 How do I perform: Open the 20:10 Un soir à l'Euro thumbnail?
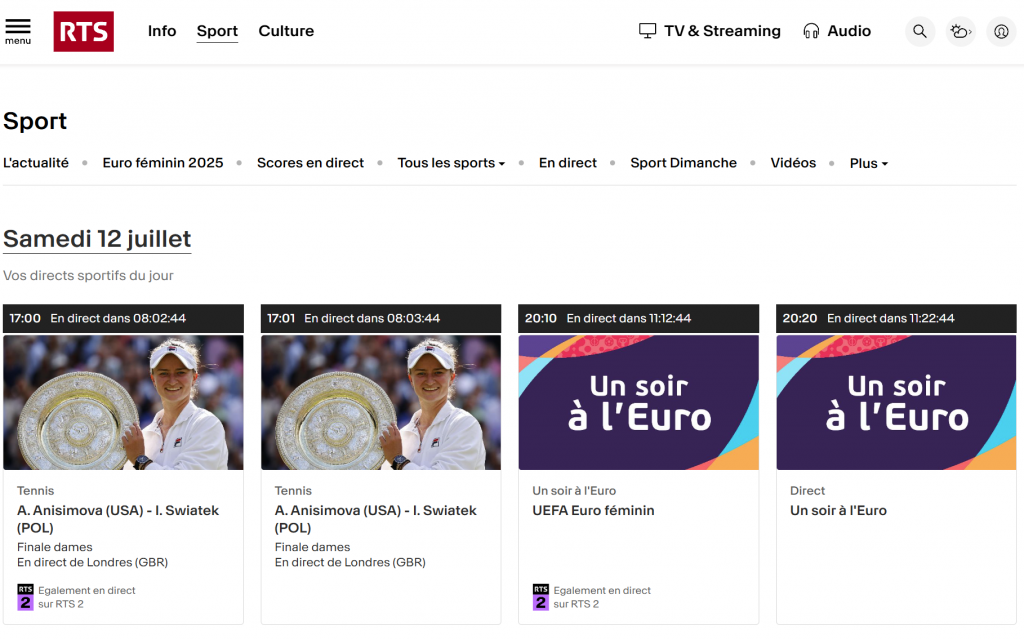pos(639,402)
